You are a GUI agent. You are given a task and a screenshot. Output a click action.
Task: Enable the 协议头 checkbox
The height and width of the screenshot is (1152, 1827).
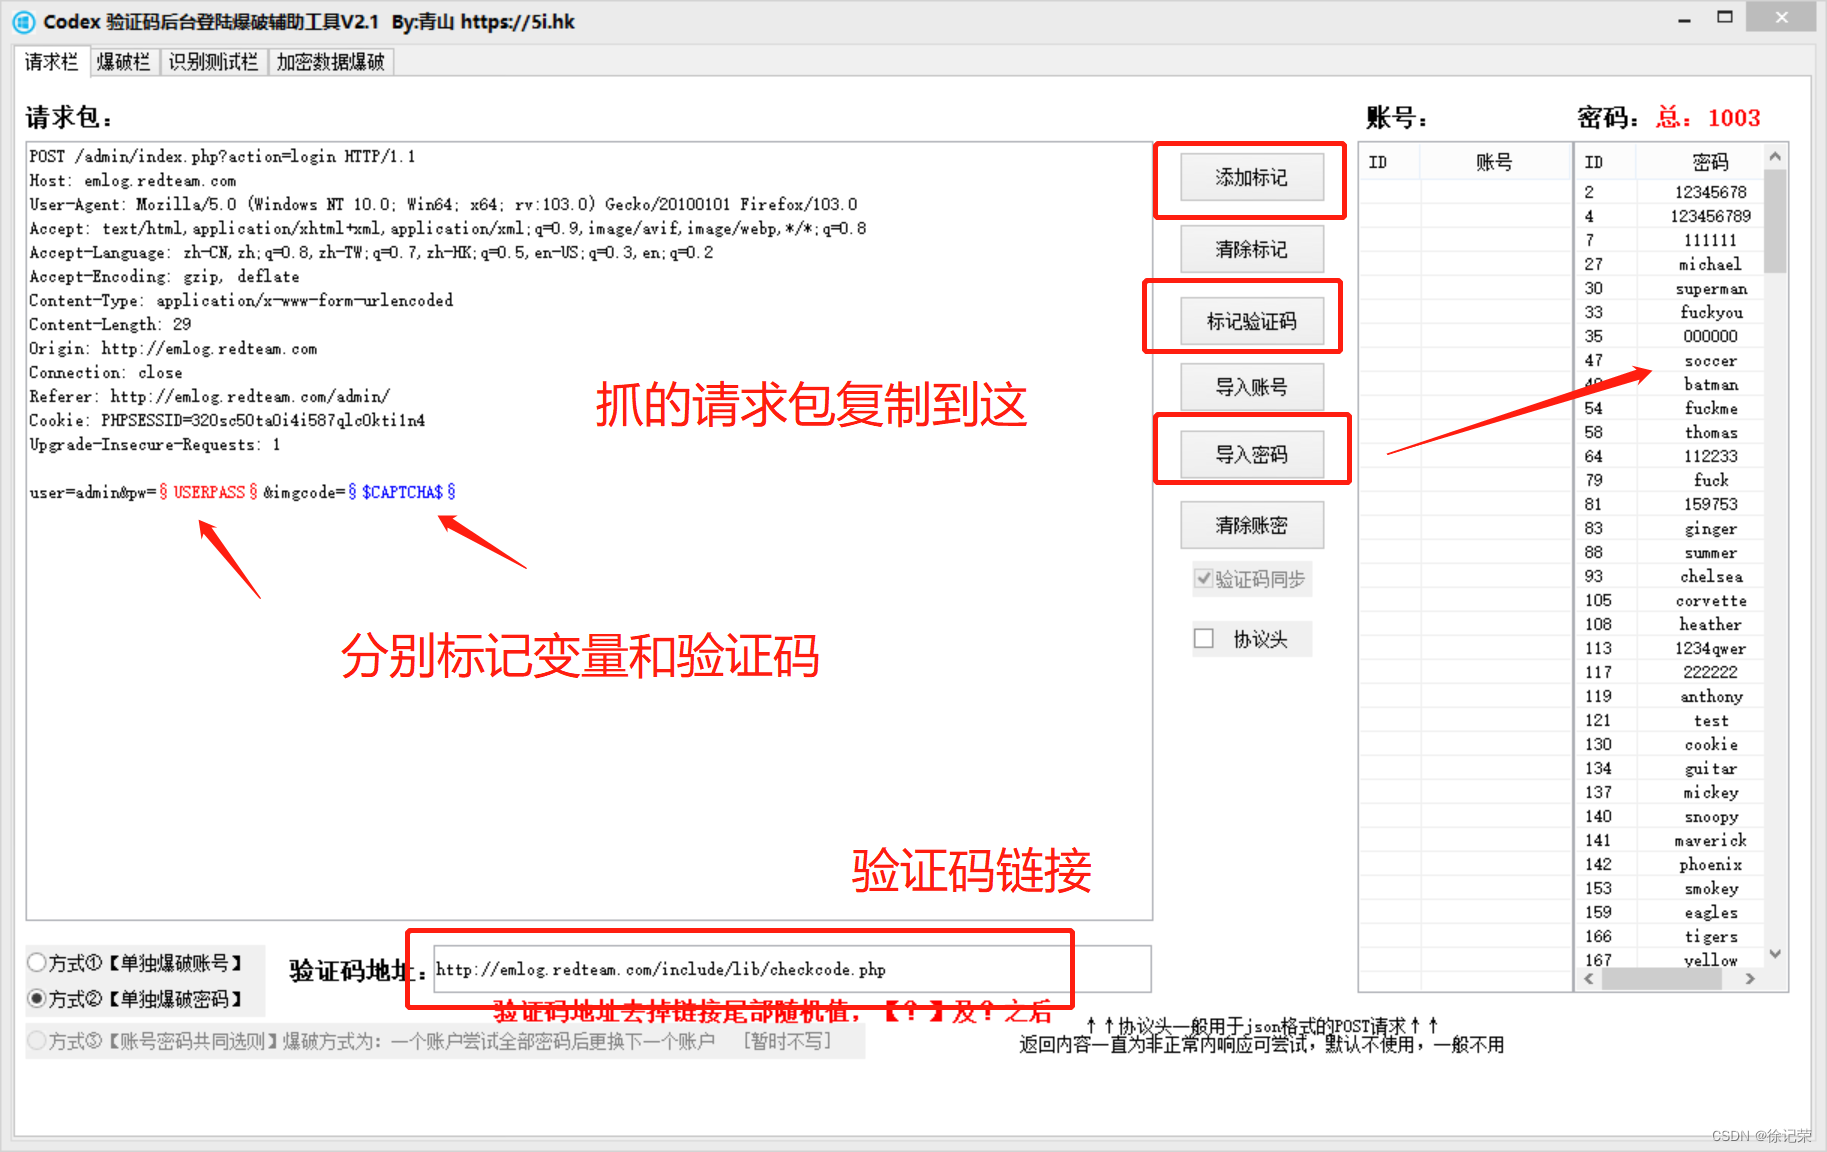1204,638
